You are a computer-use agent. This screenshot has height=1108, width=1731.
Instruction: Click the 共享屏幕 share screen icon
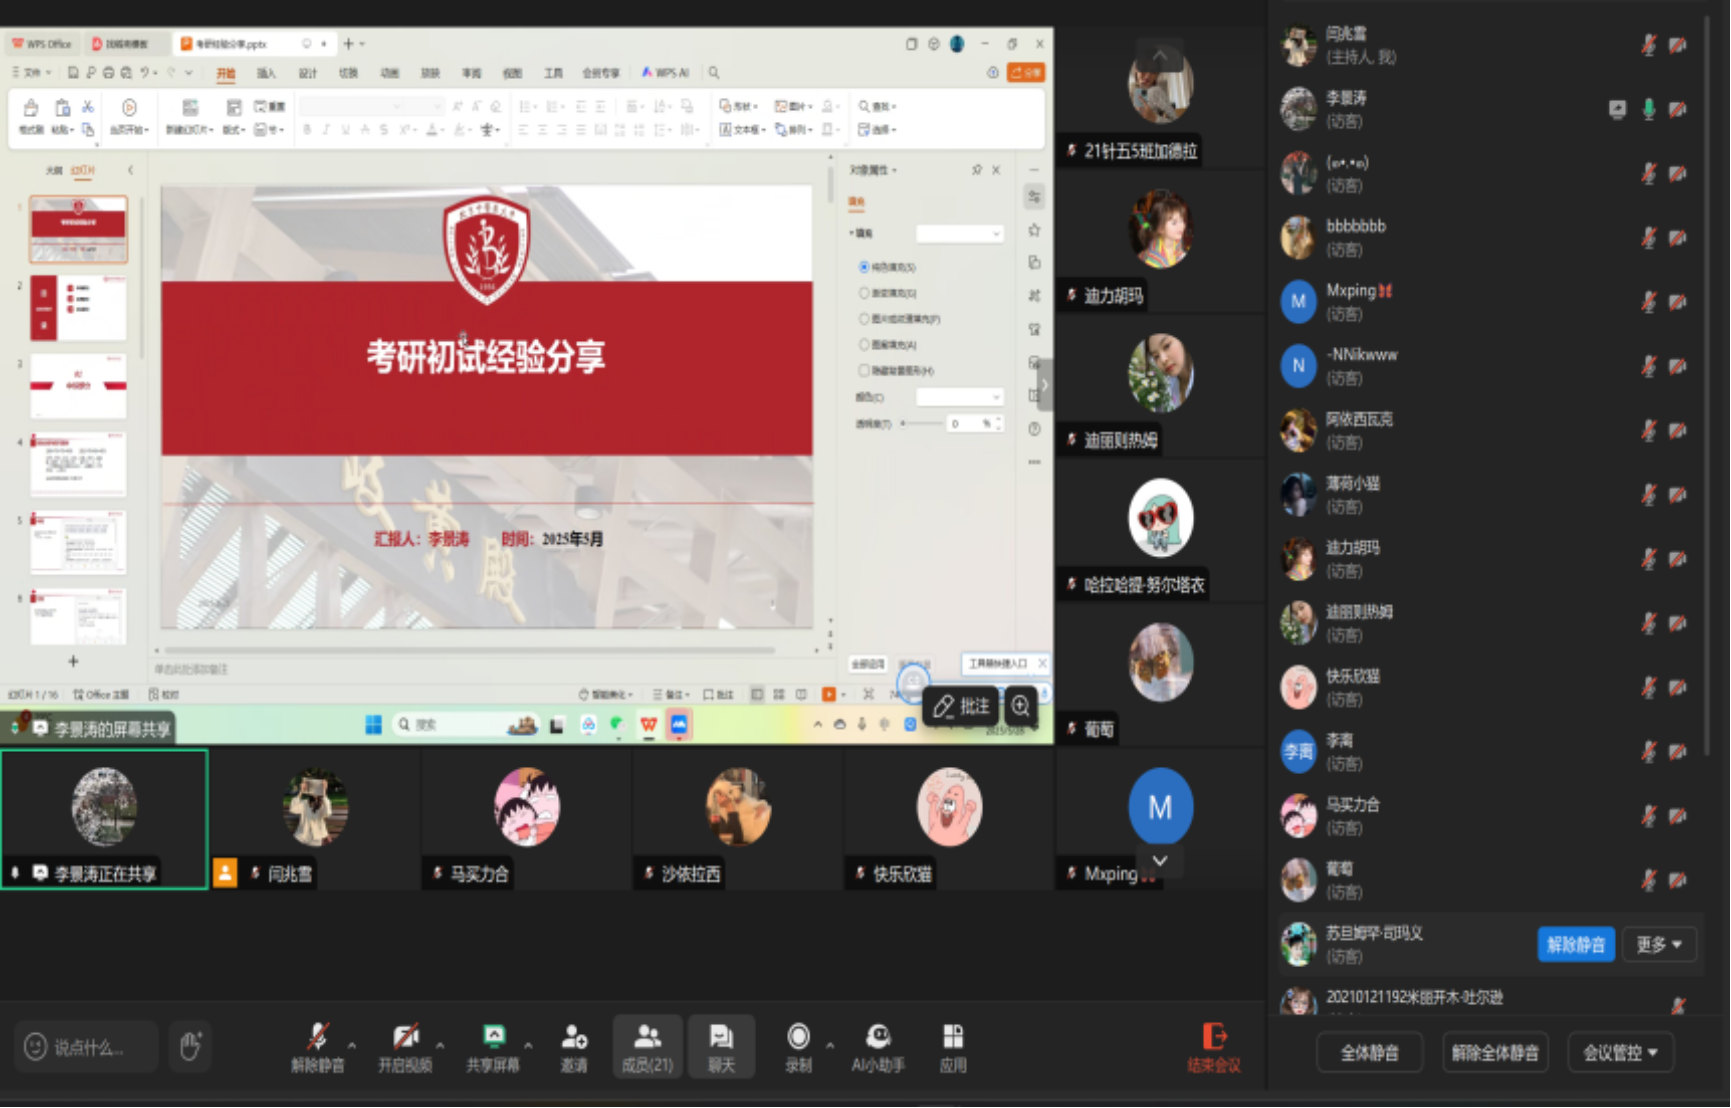tap(493, 1046)
